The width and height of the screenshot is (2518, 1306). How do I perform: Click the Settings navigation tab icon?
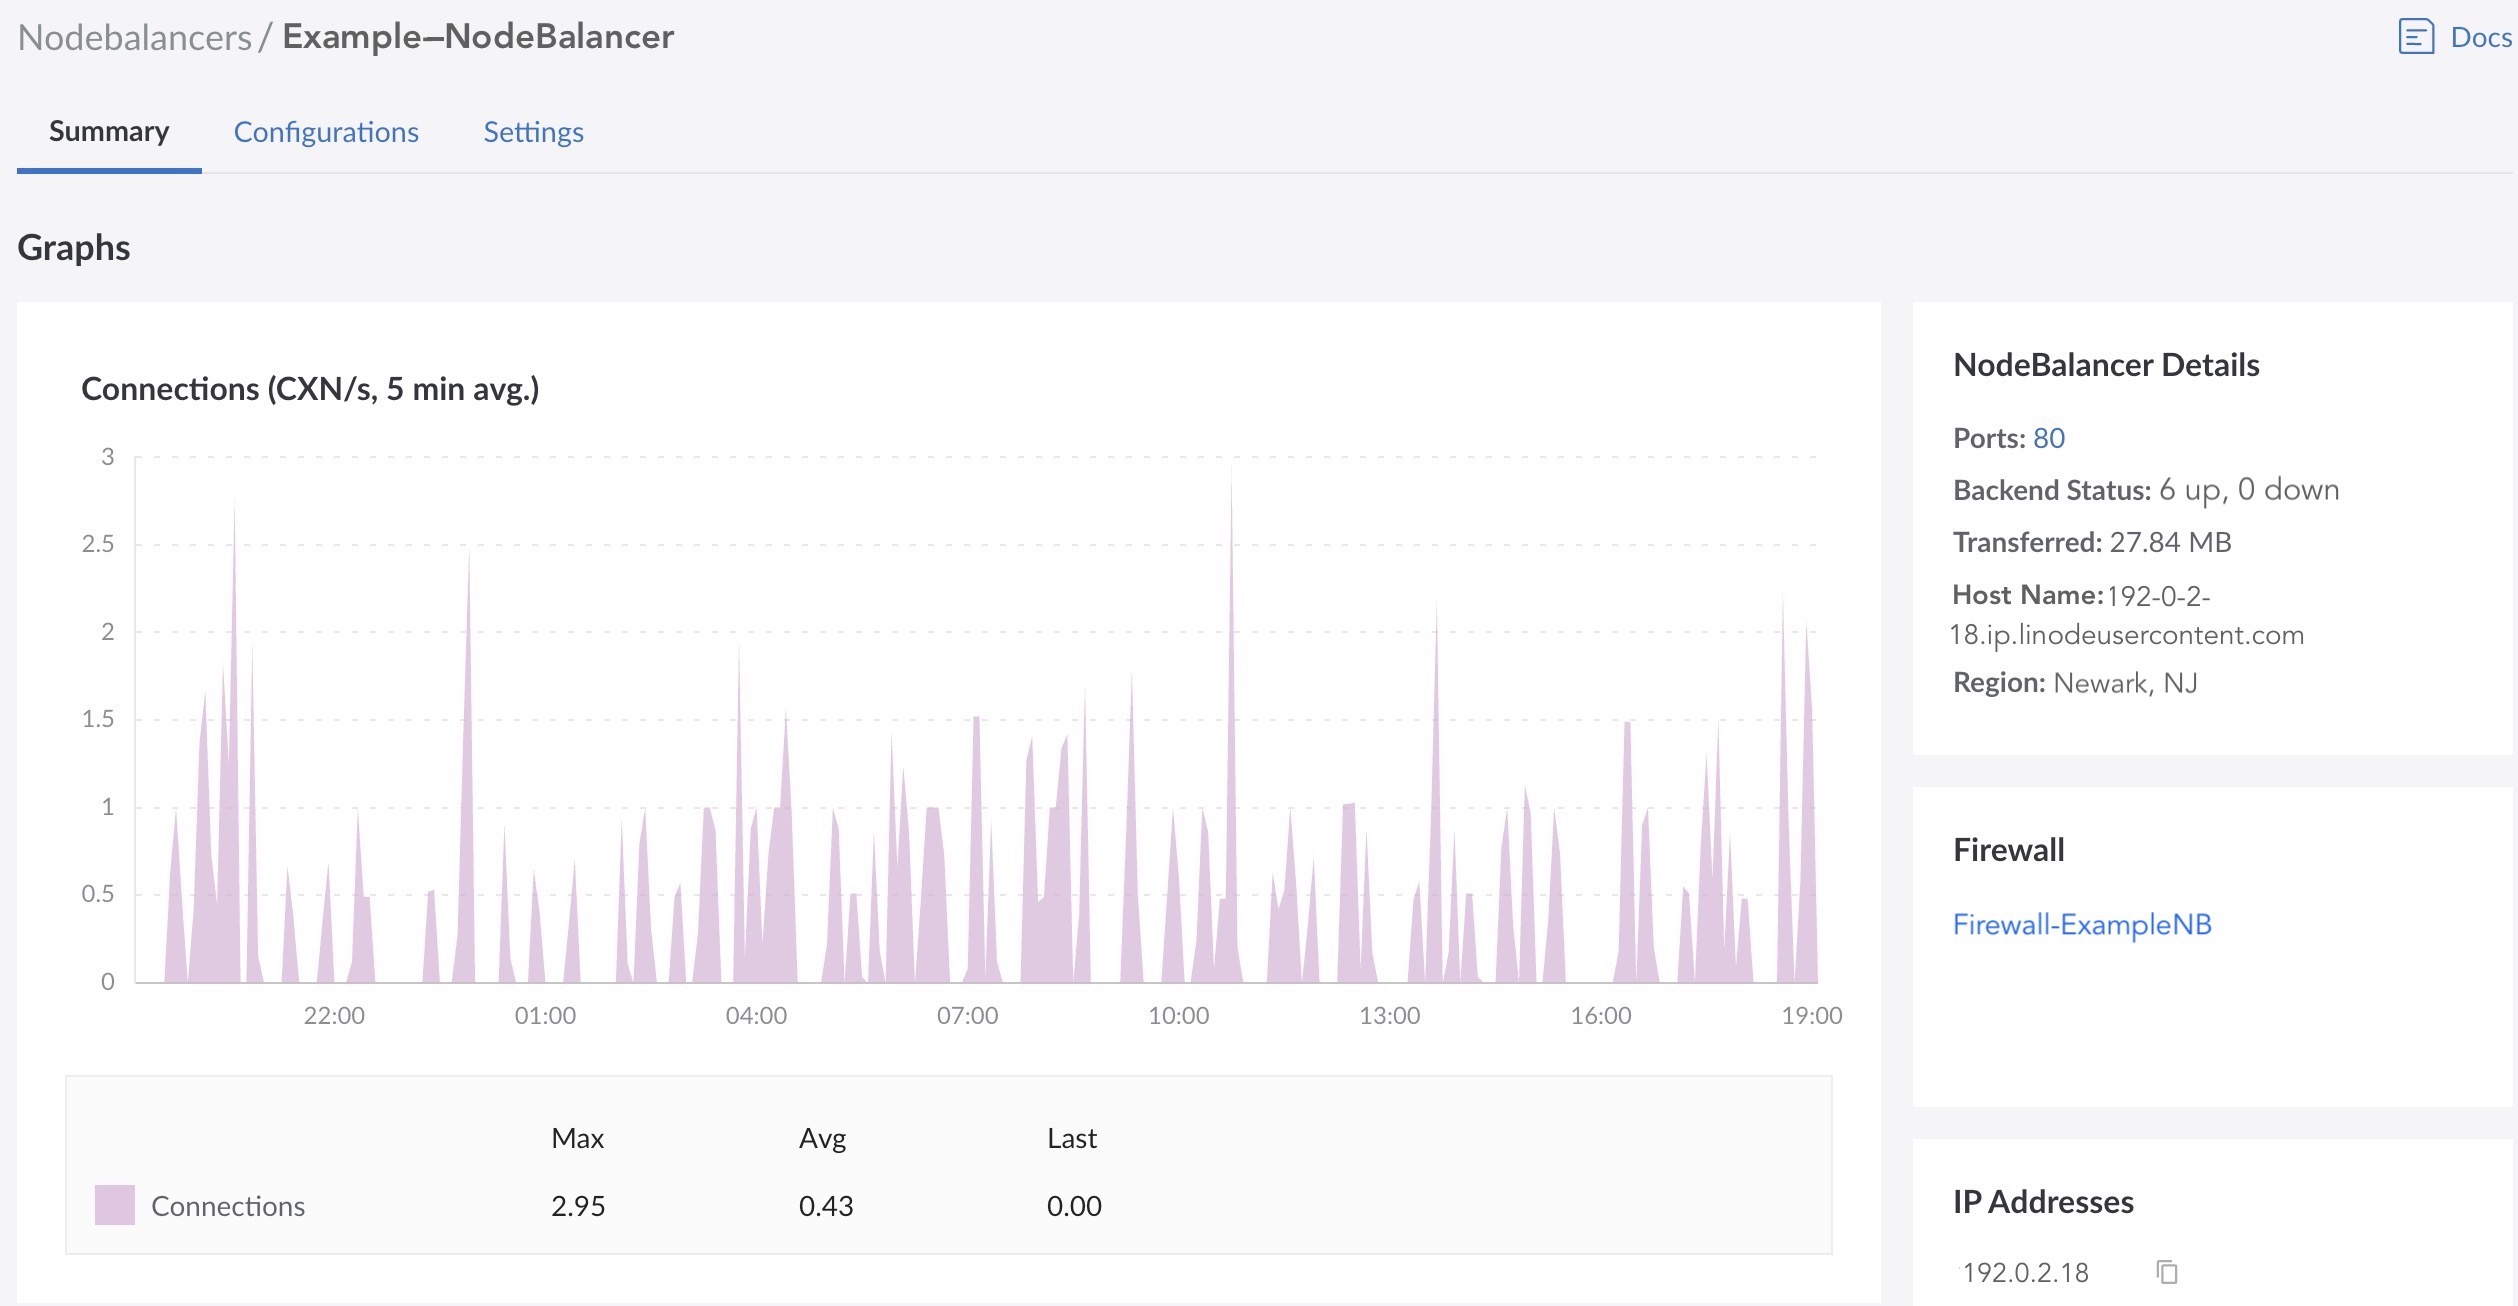(x=531, y=130)
